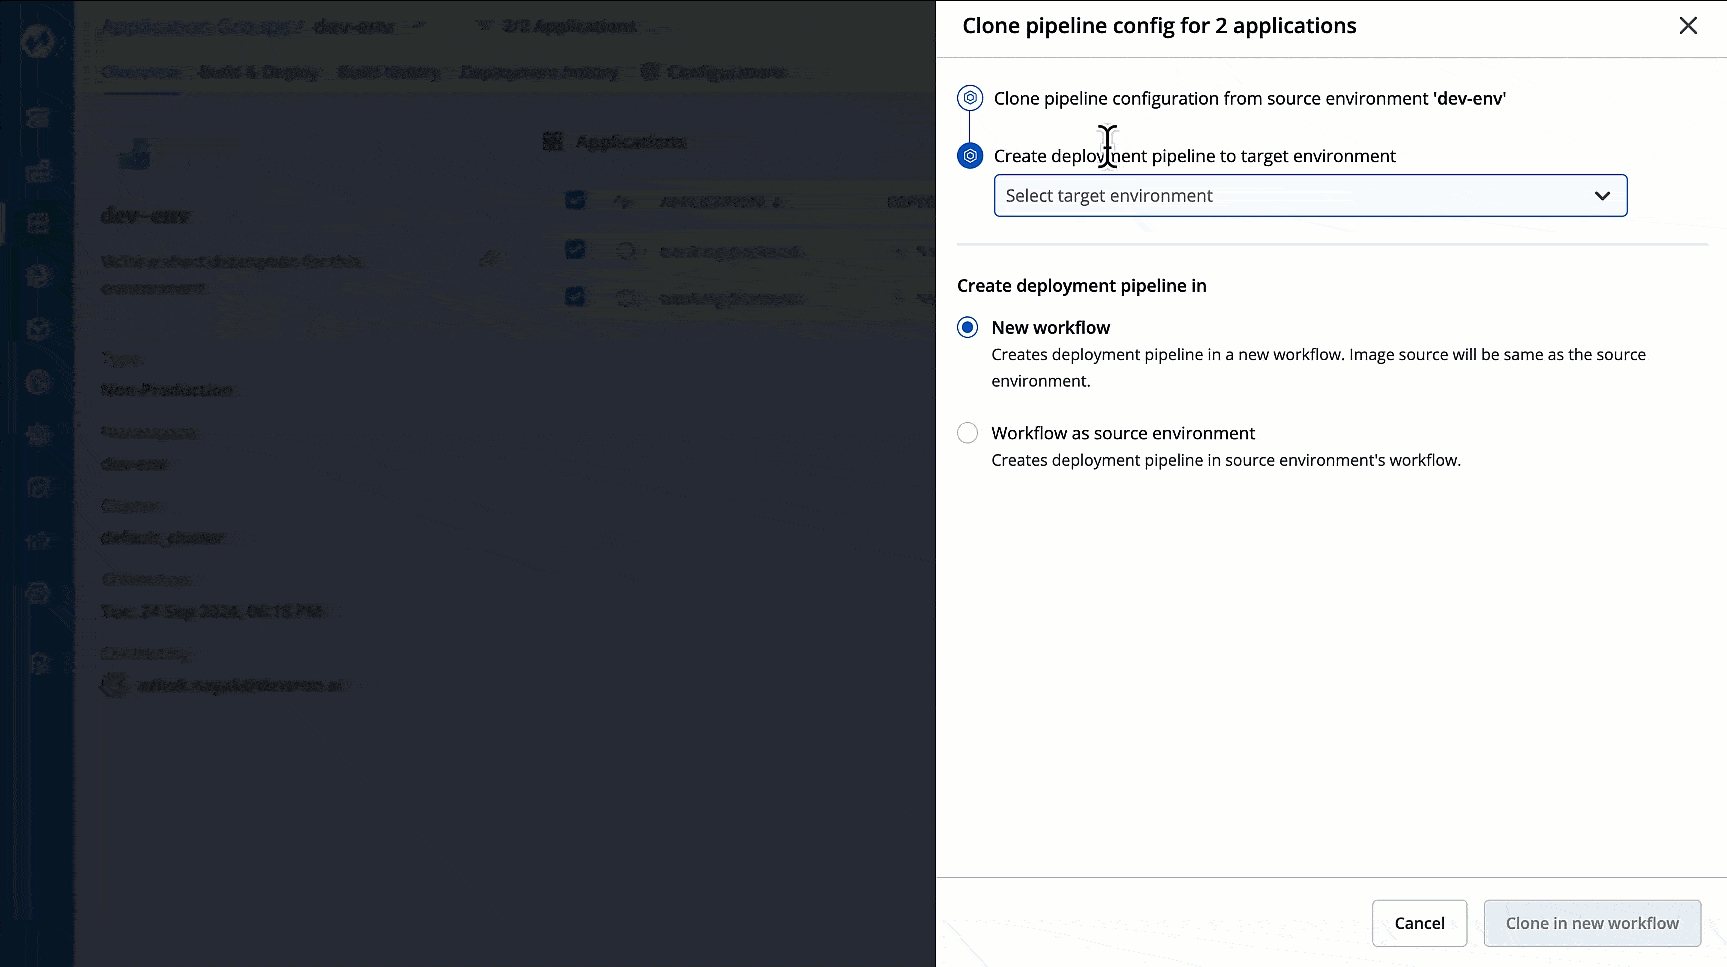Choose 'Workflow as source environment' radio option
The height and width of the screenshot is (967, 1727).
click(967, 433)
